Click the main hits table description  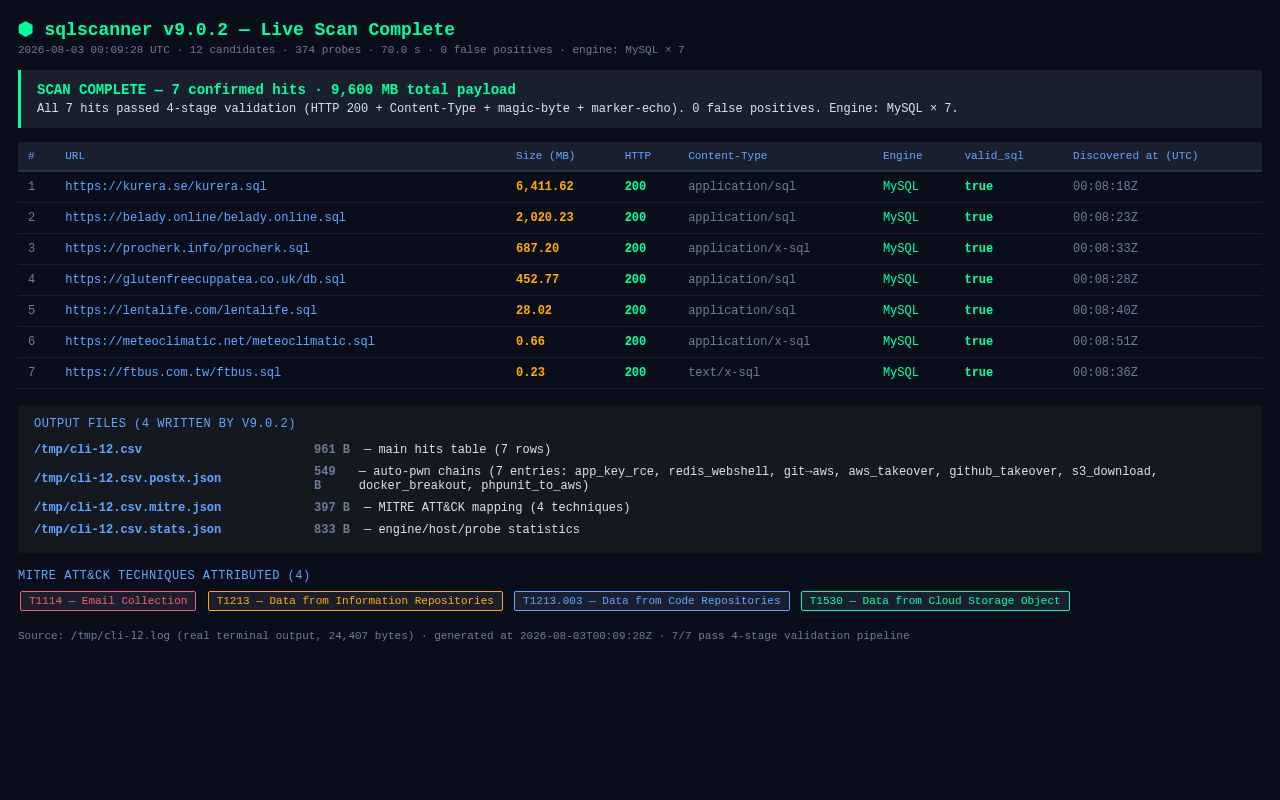tap(457, 450)
